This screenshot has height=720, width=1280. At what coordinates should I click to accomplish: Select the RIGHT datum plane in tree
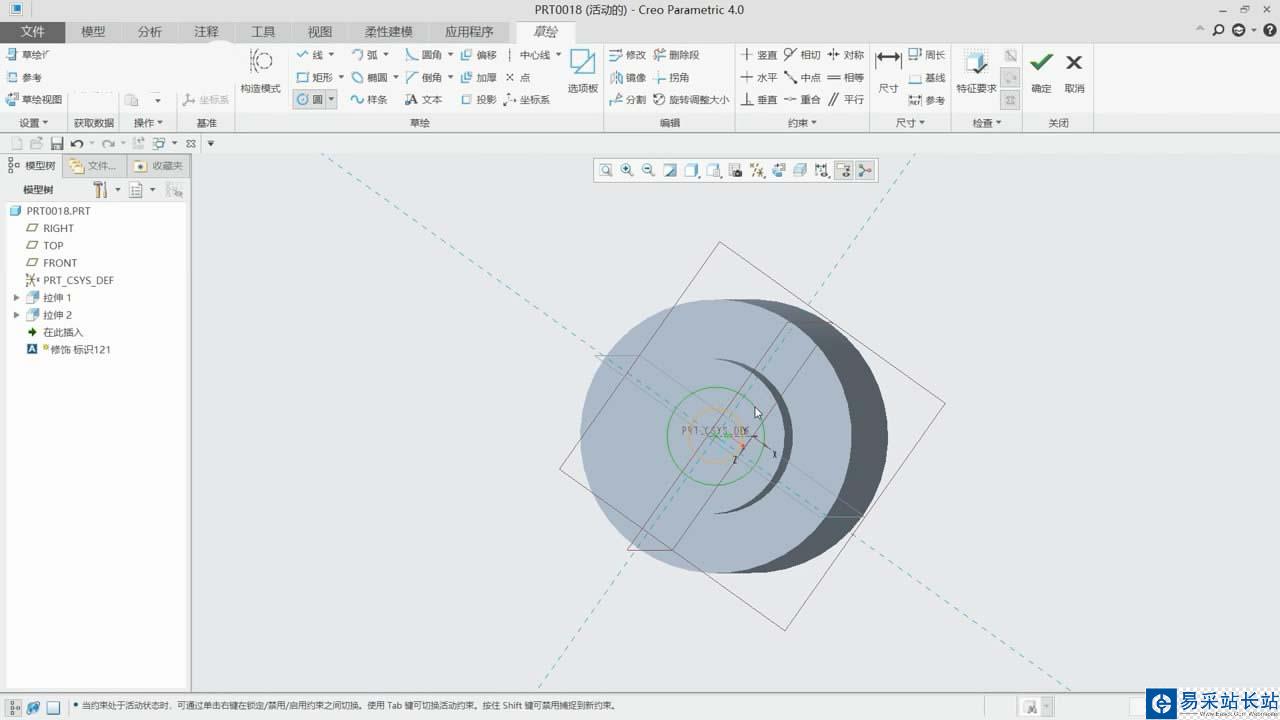pos(50,228)
